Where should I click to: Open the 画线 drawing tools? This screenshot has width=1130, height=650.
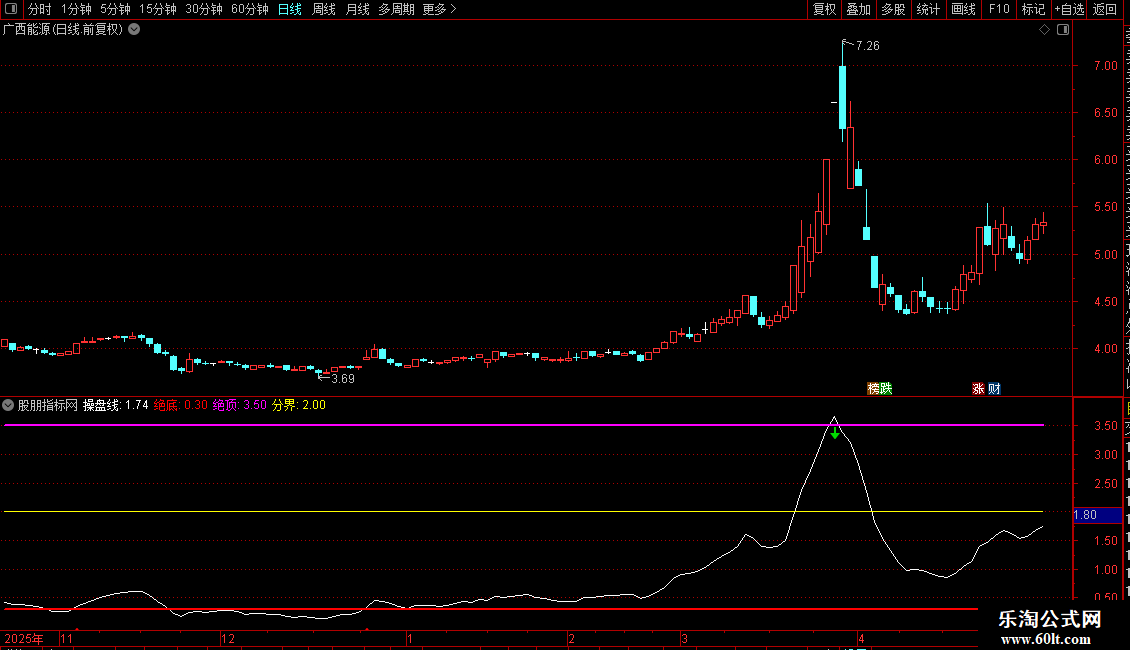pyautogui.click(x=964, y=9)
